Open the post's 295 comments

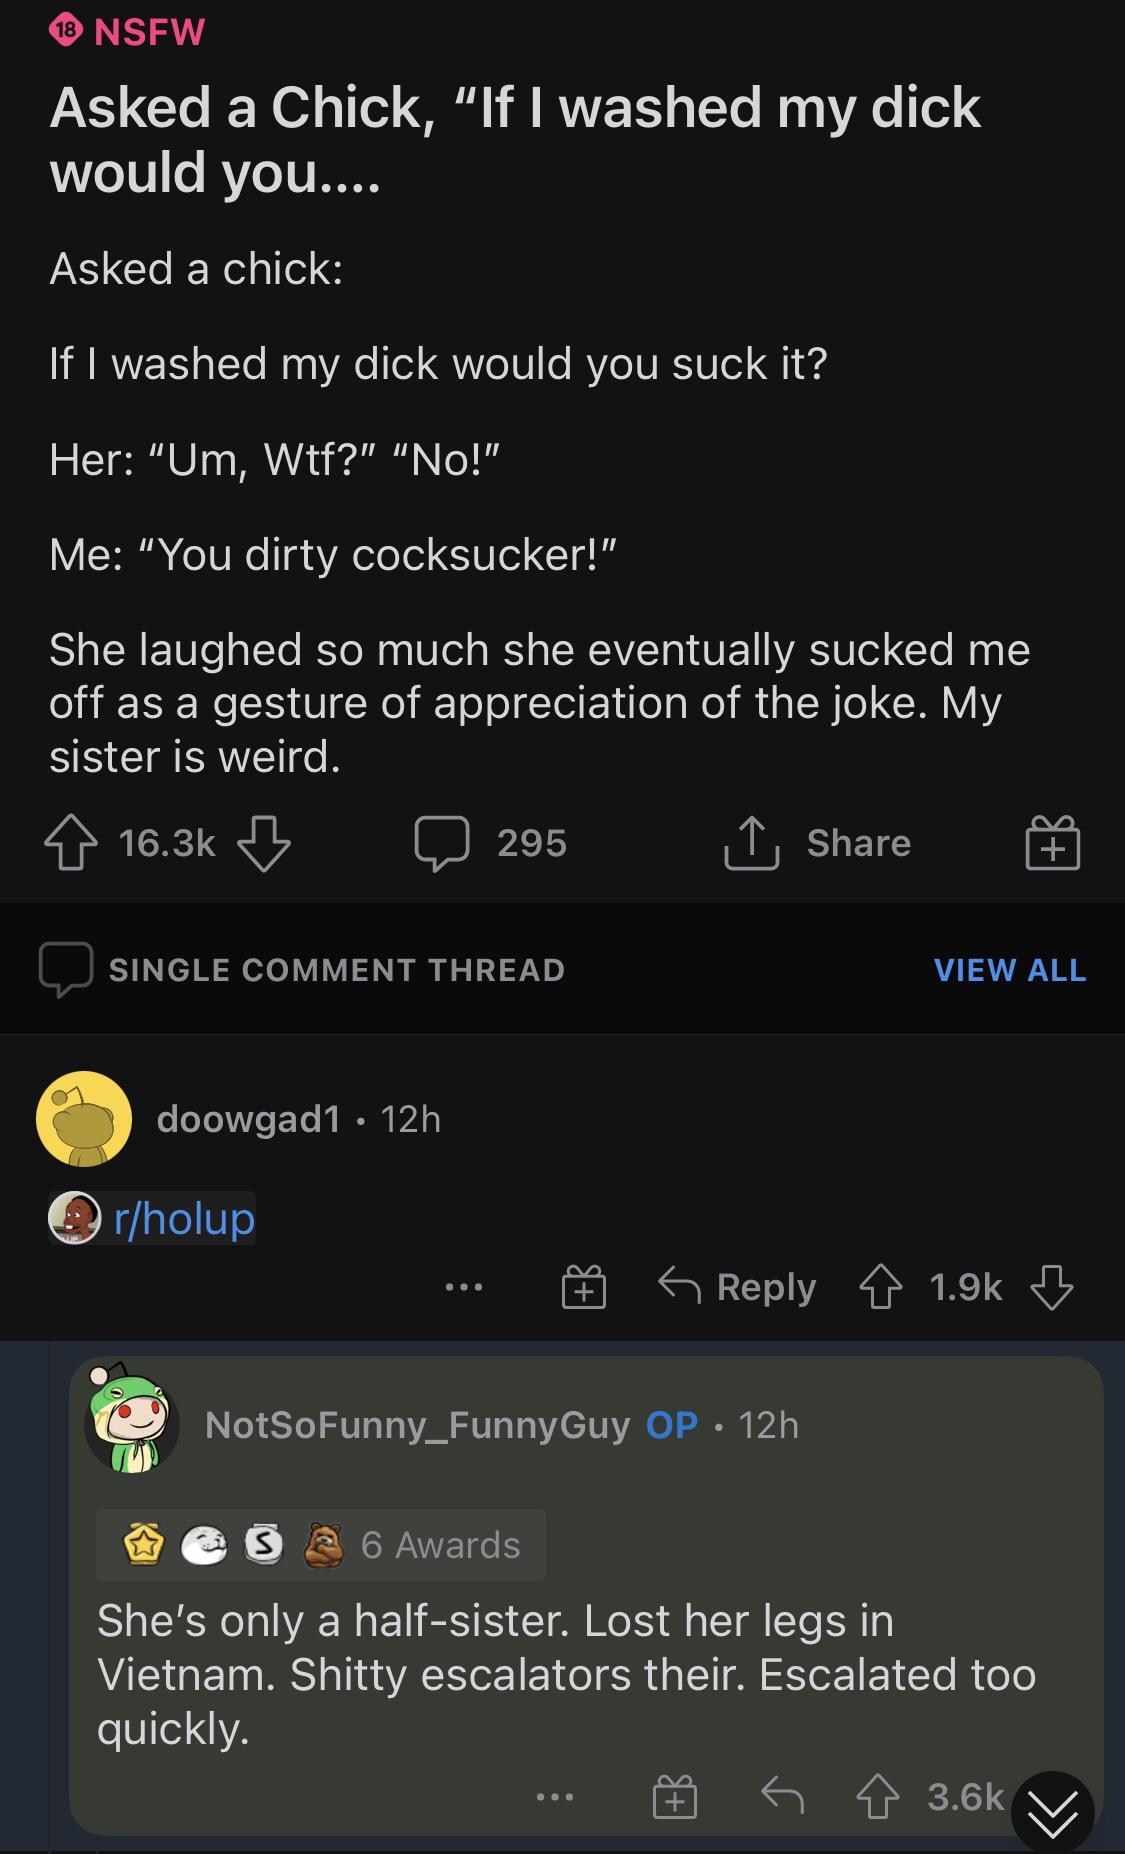[x=492, y=843]
